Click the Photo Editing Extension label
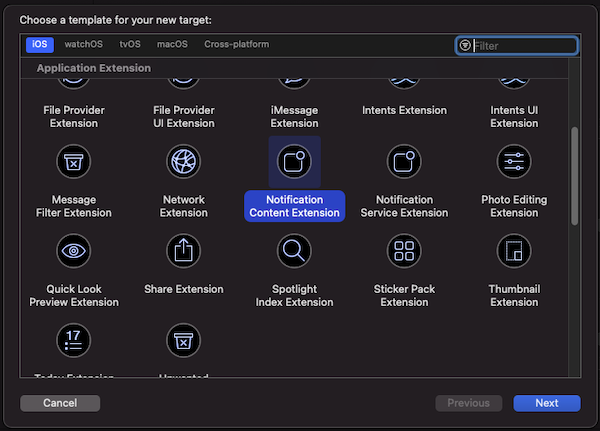The image size is (600, 431). [514, 206]
